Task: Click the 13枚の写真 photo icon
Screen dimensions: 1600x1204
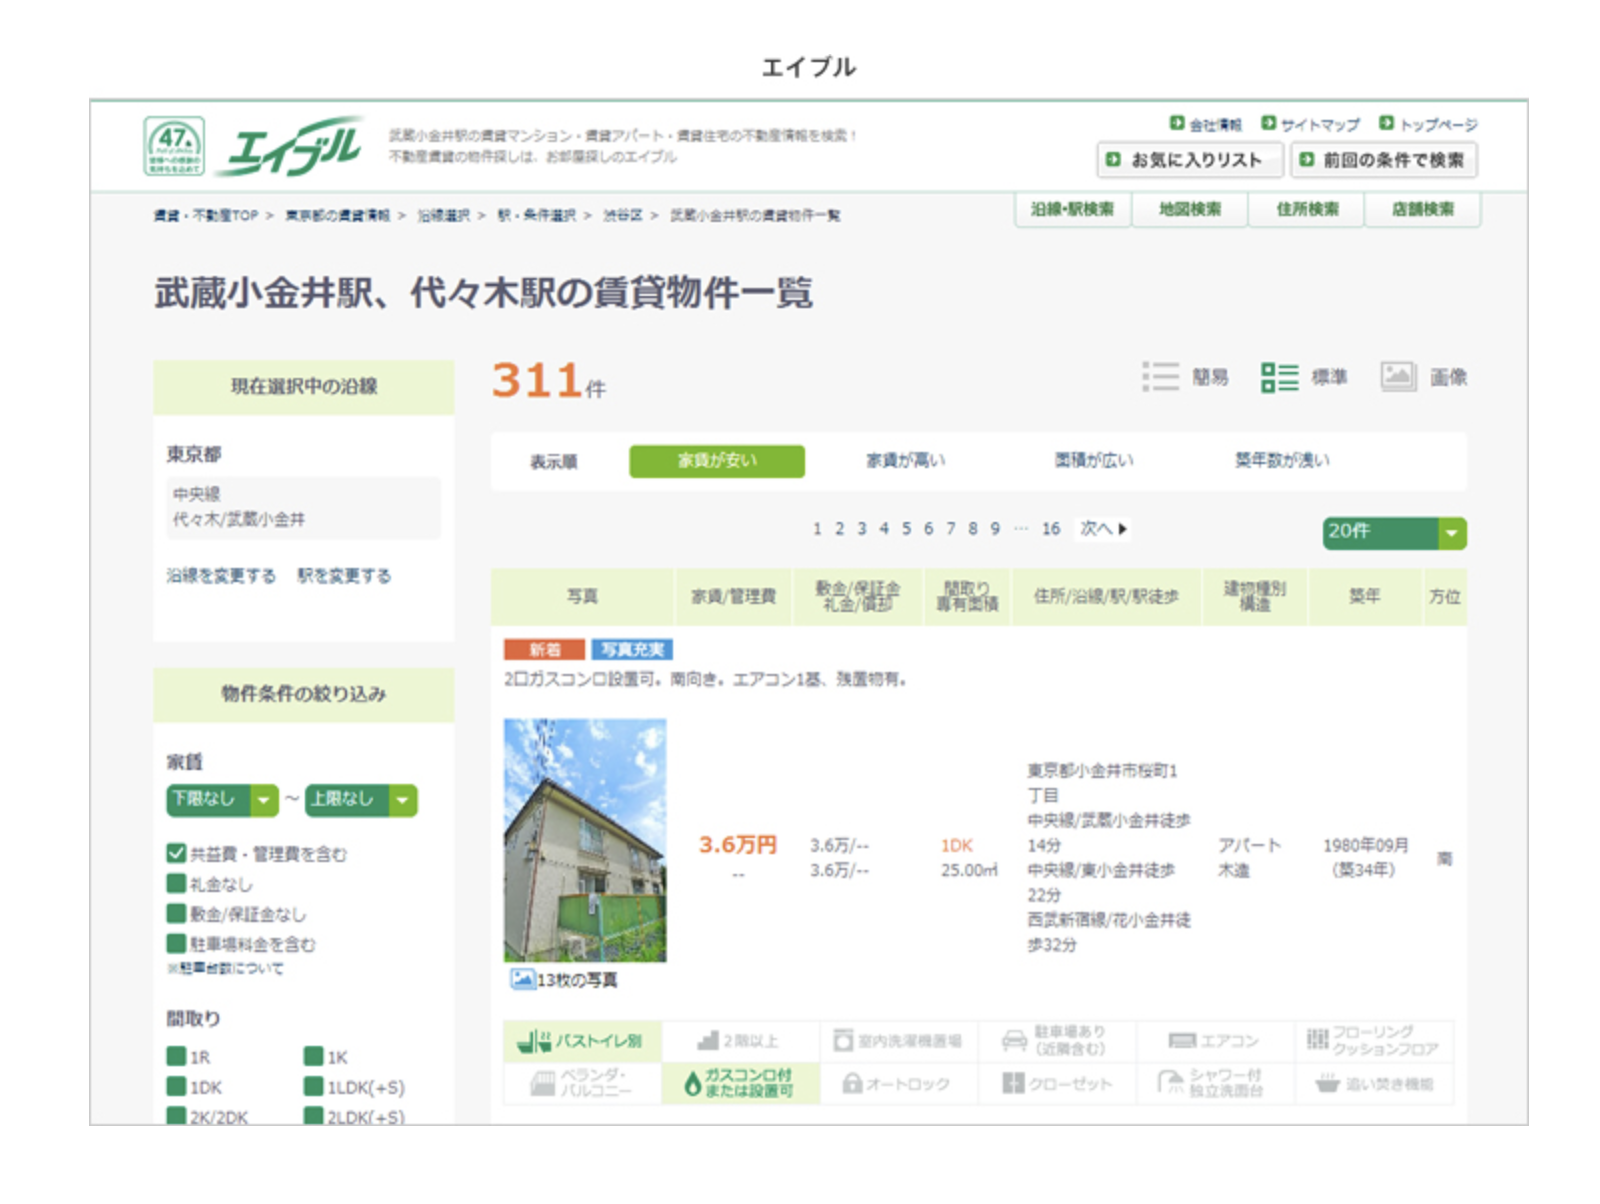Action: coord(521,980)
